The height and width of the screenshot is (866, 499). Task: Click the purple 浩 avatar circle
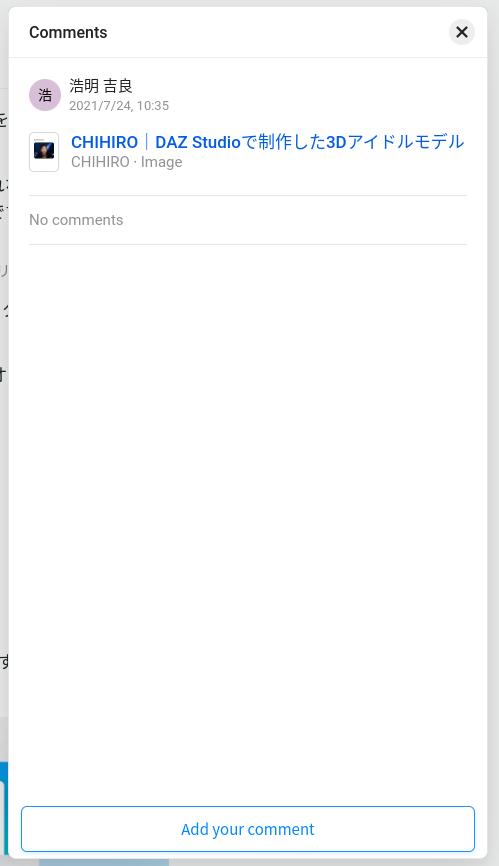pyautogui.click(x=45, y=95)
